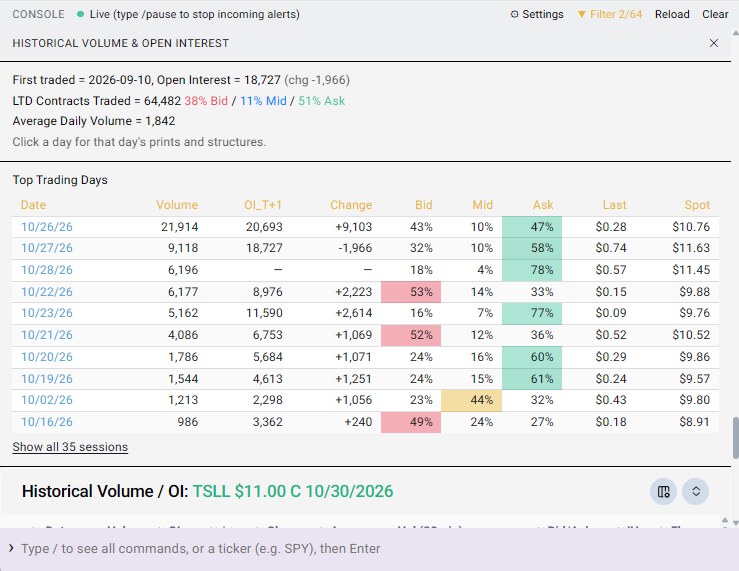Open the 10/19/26 trading day
Screen dimensions: 739x571
47,379
